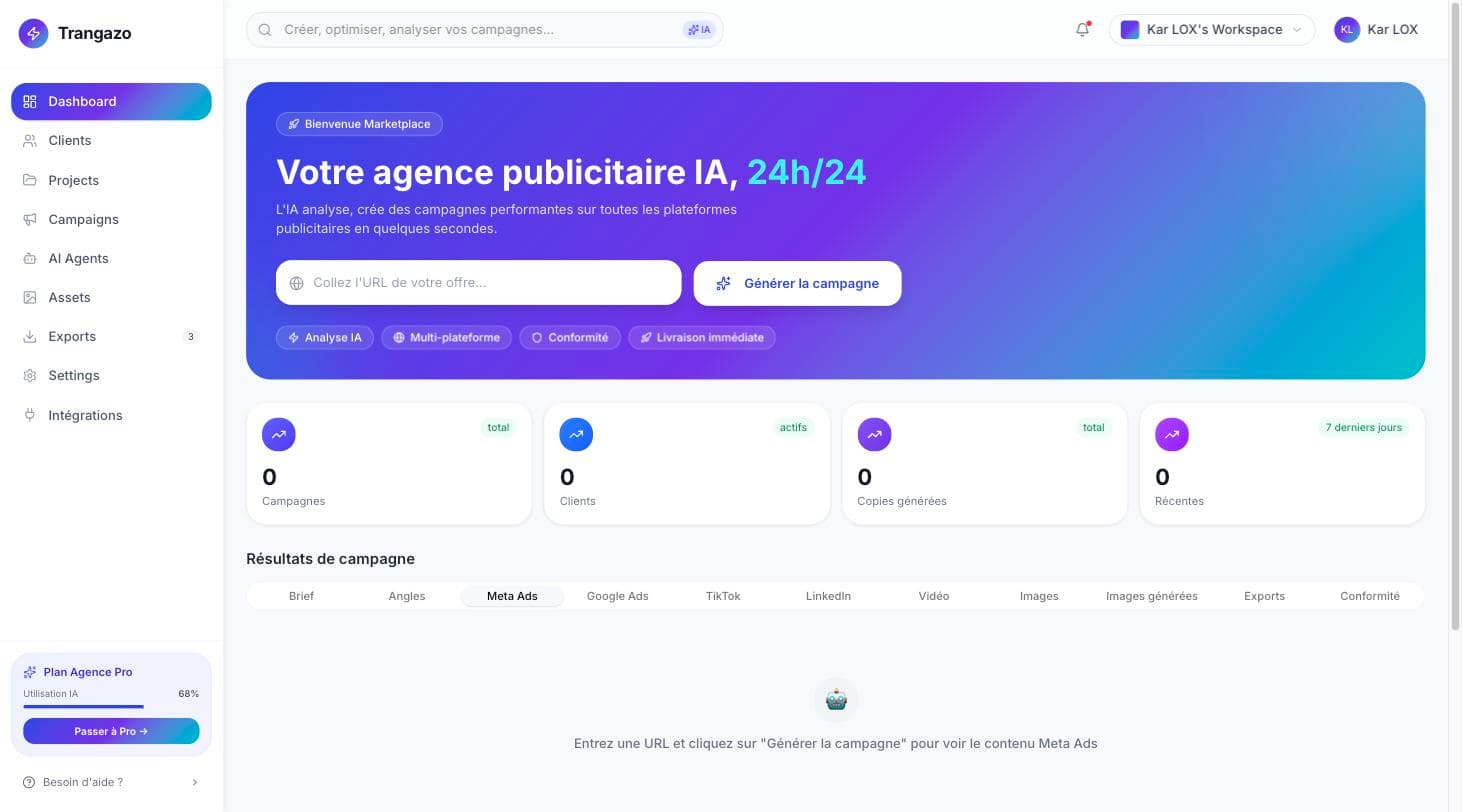Open the Images tab
1462x812 pixels.
[x=1039, y=596]
